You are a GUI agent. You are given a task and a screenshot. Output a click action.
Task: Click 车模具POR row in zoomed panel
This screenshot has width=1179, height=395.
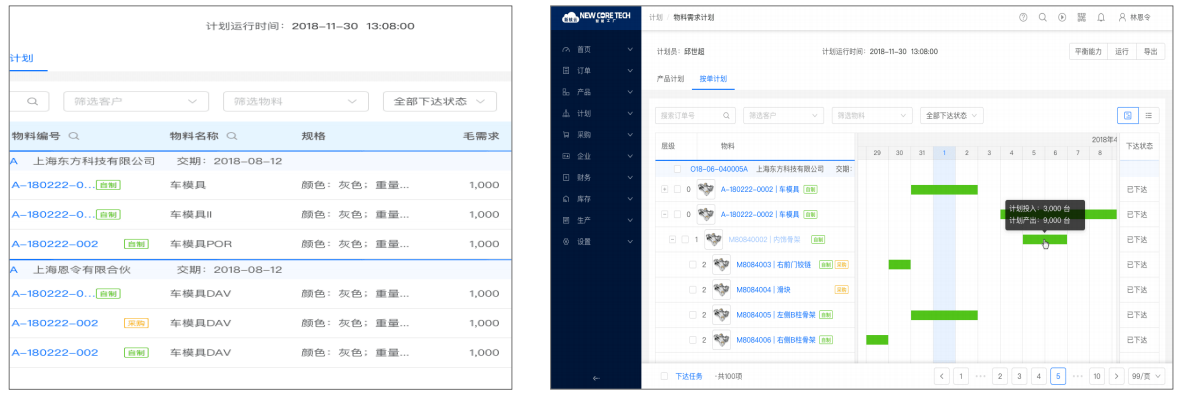259,244
